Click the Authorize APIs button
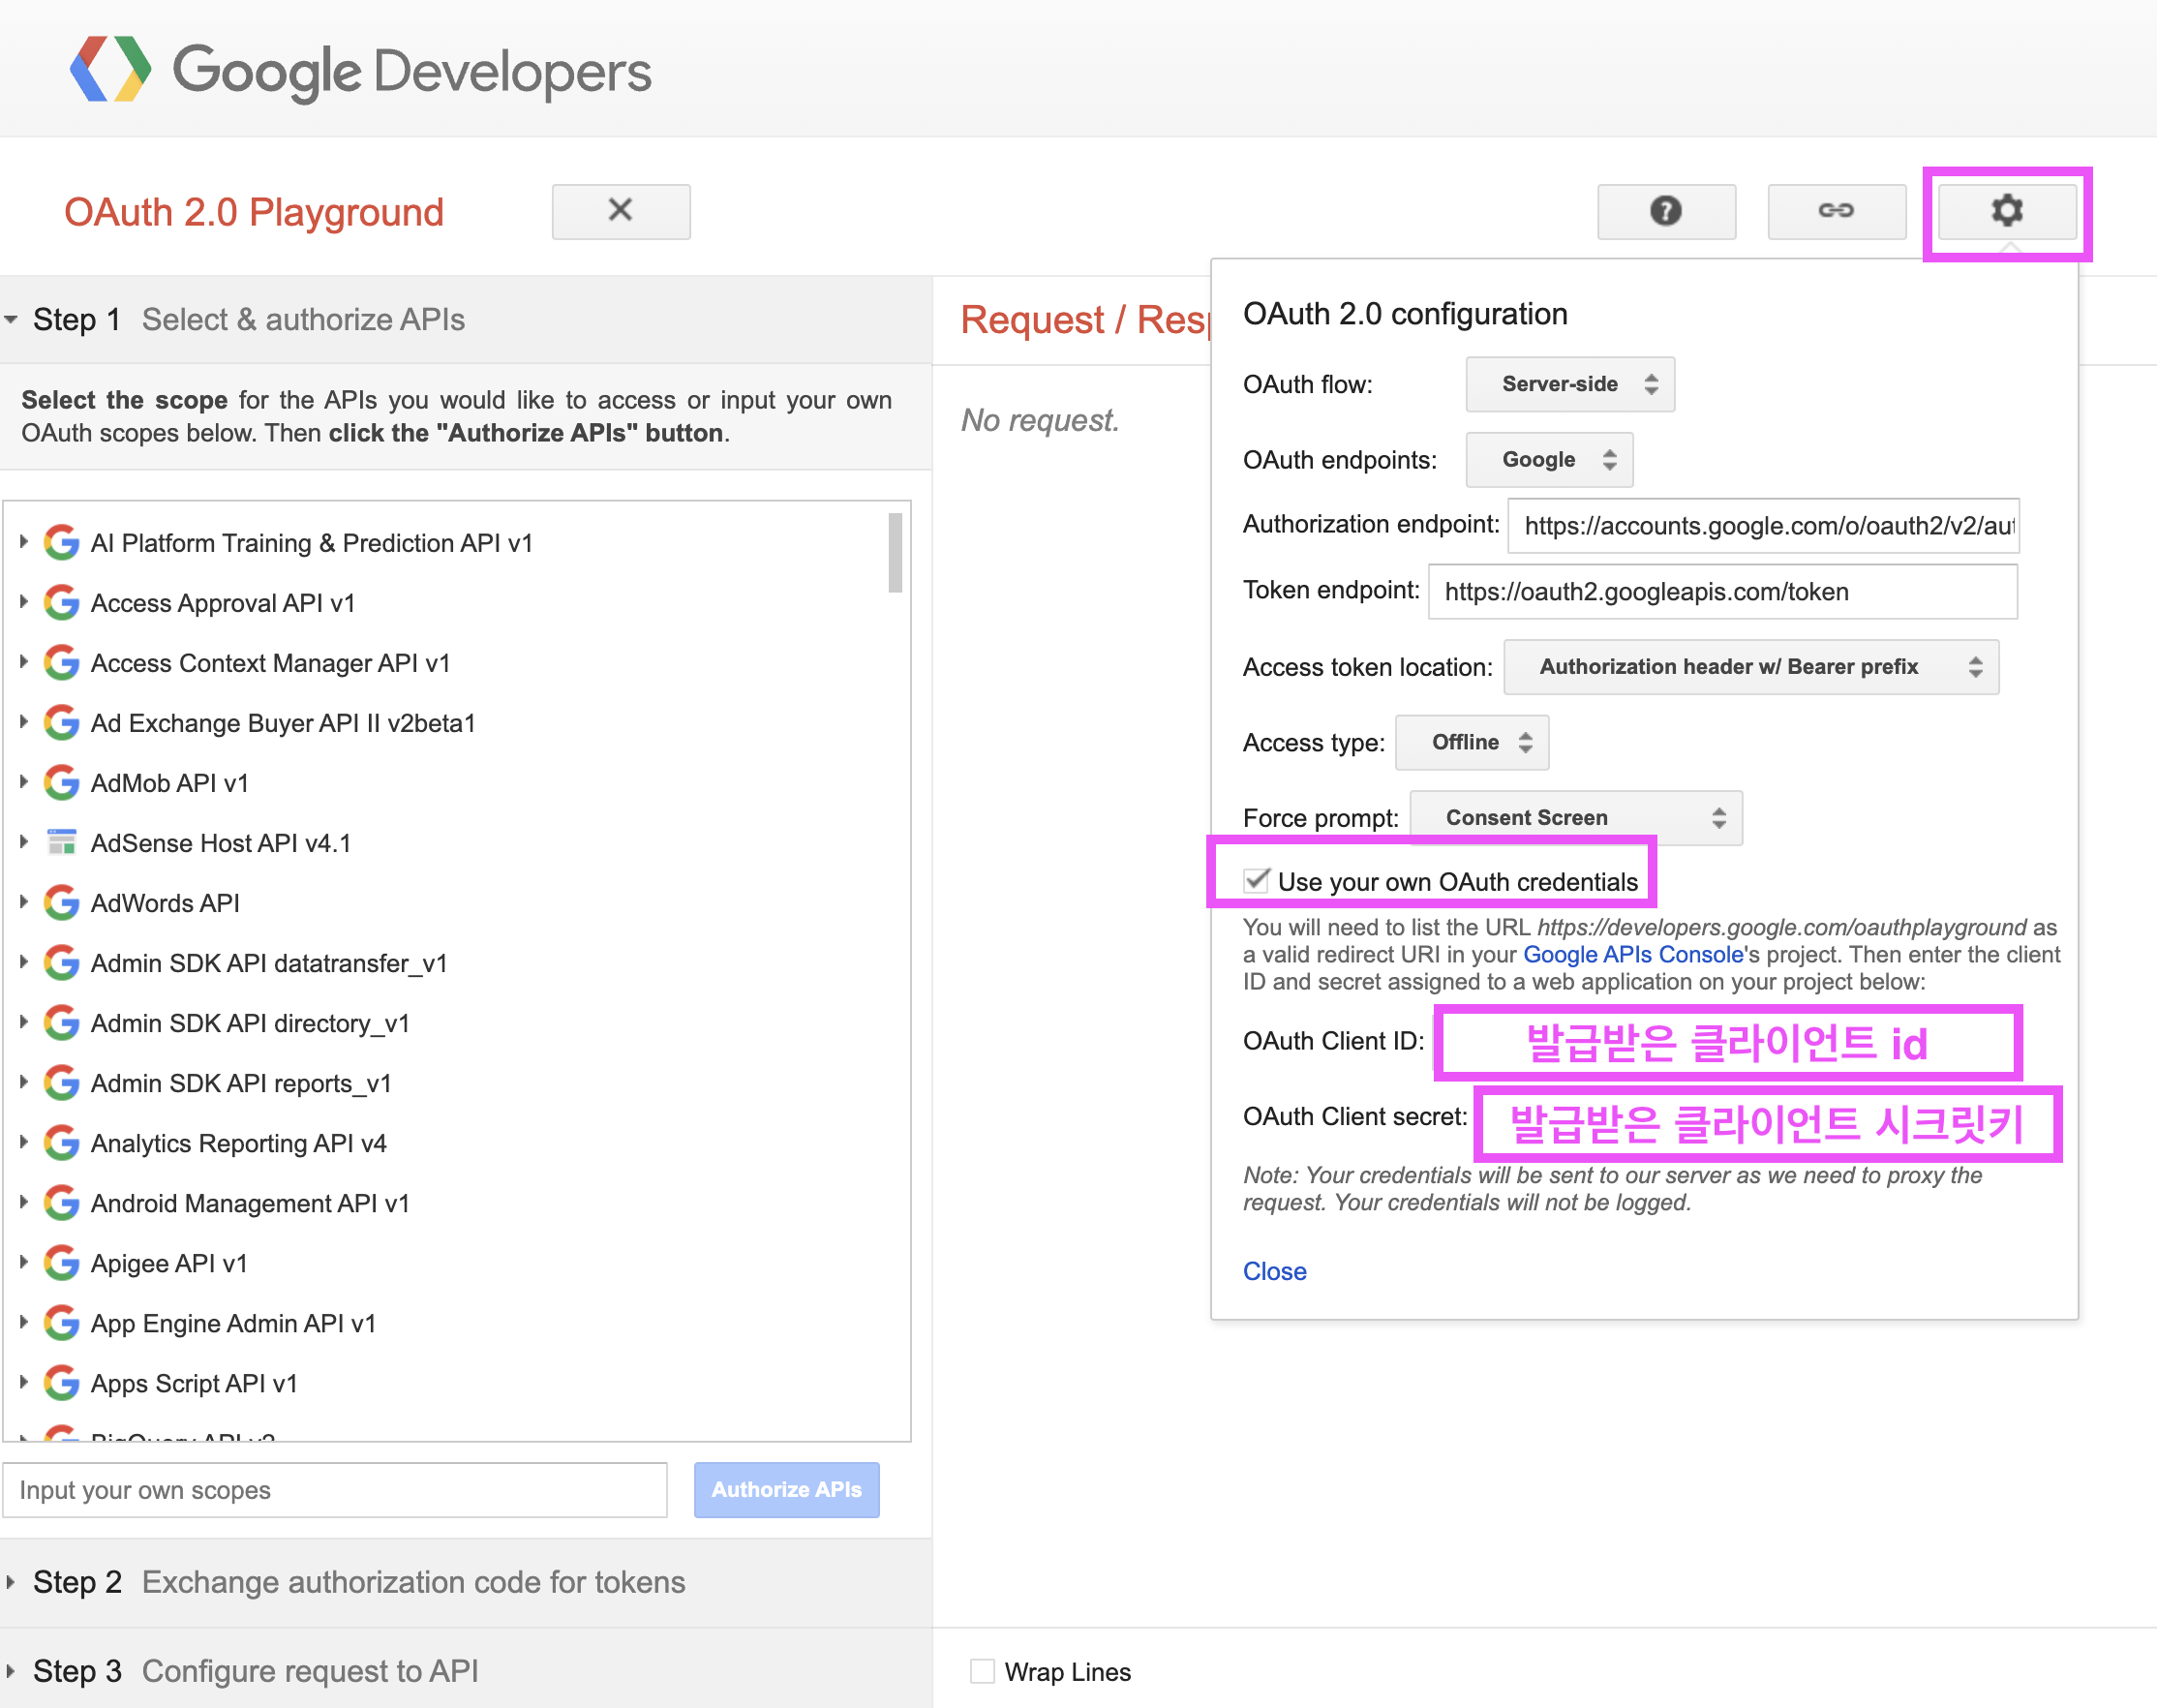The image size is (2157, 1708). [786, 1489]
